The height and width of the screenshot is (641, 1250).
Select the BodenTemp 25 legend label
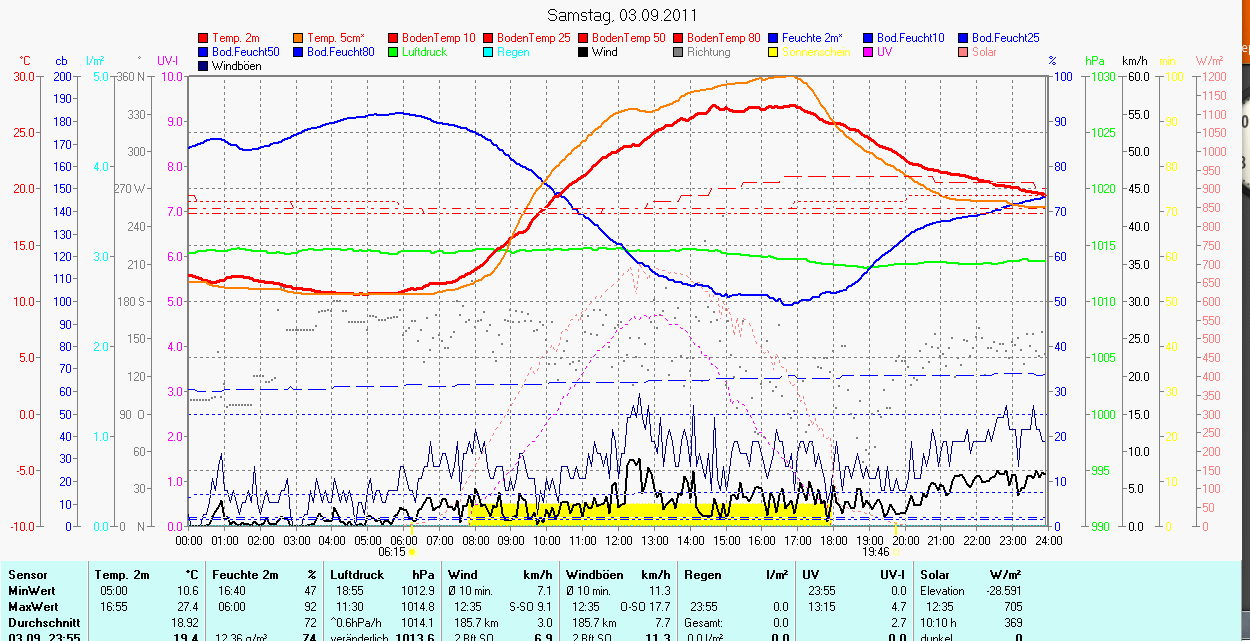(x=533, y=38)
